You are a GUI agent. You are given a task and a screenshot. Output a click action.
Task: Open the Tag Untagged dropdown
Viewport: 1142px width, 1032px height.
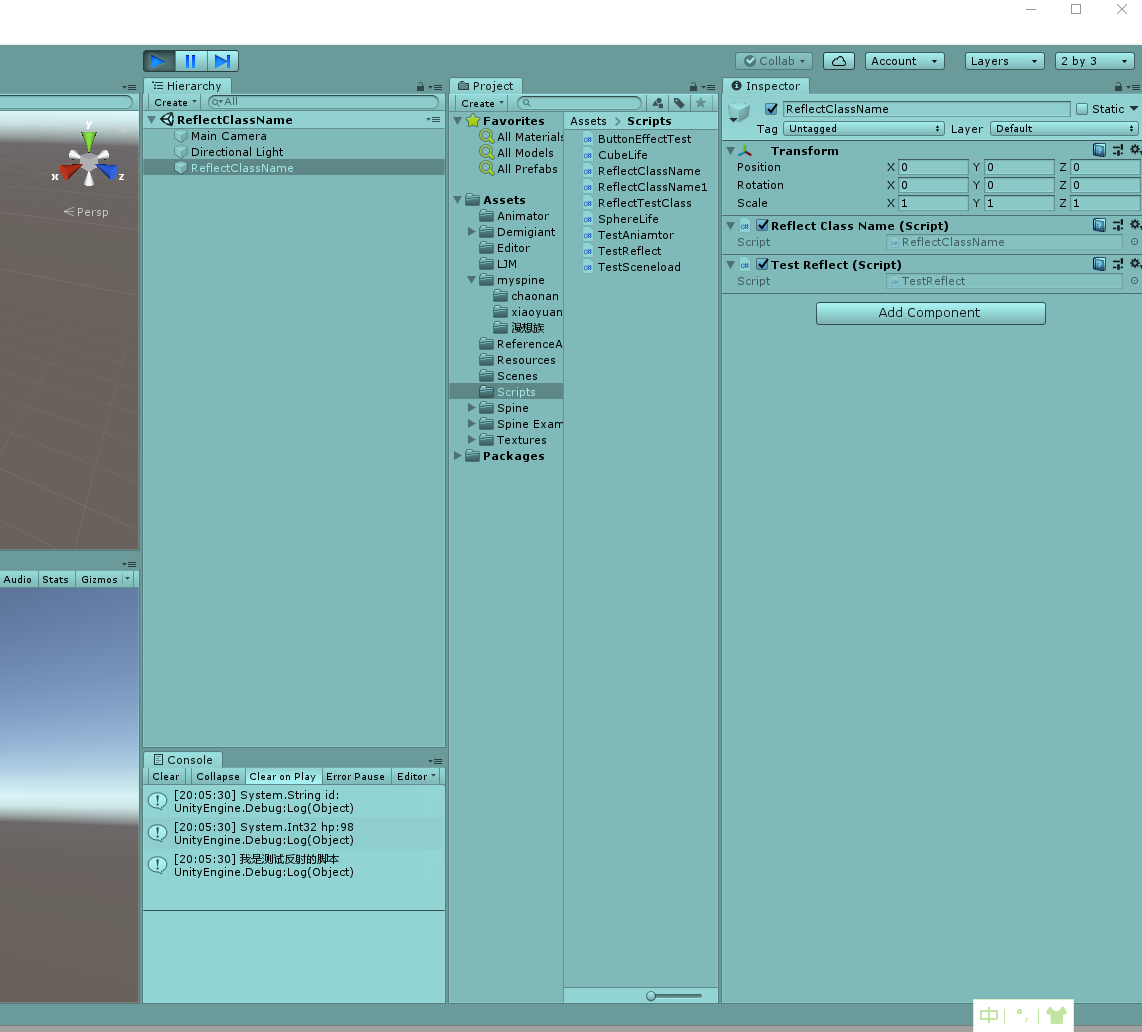(864, 129)
